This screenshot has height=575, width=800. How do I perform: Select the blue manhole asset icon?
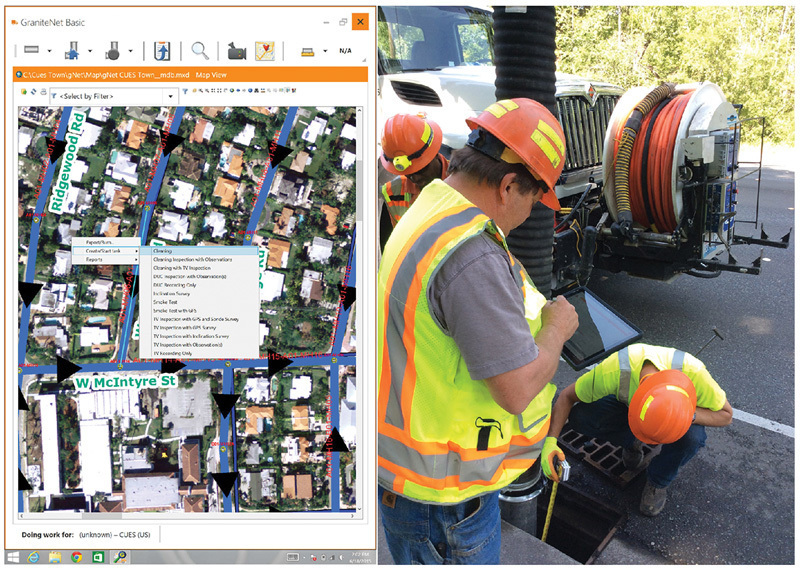coord(72,50)
